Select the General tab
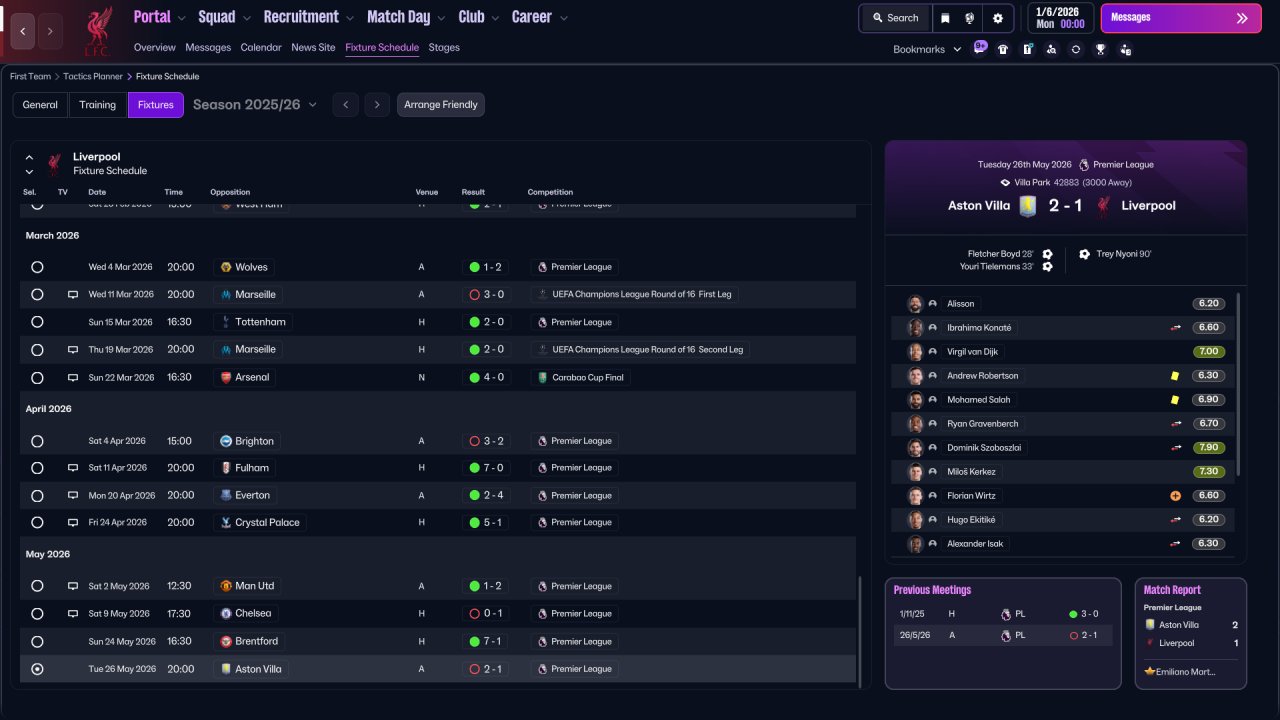This screenshot has height=720, width=1280. pos(40,105)
